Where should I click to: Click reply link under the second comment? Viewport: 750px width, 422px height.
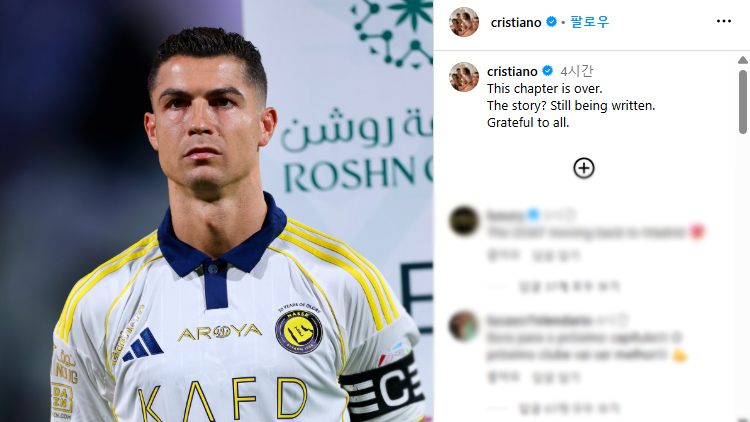pos(556,378)
